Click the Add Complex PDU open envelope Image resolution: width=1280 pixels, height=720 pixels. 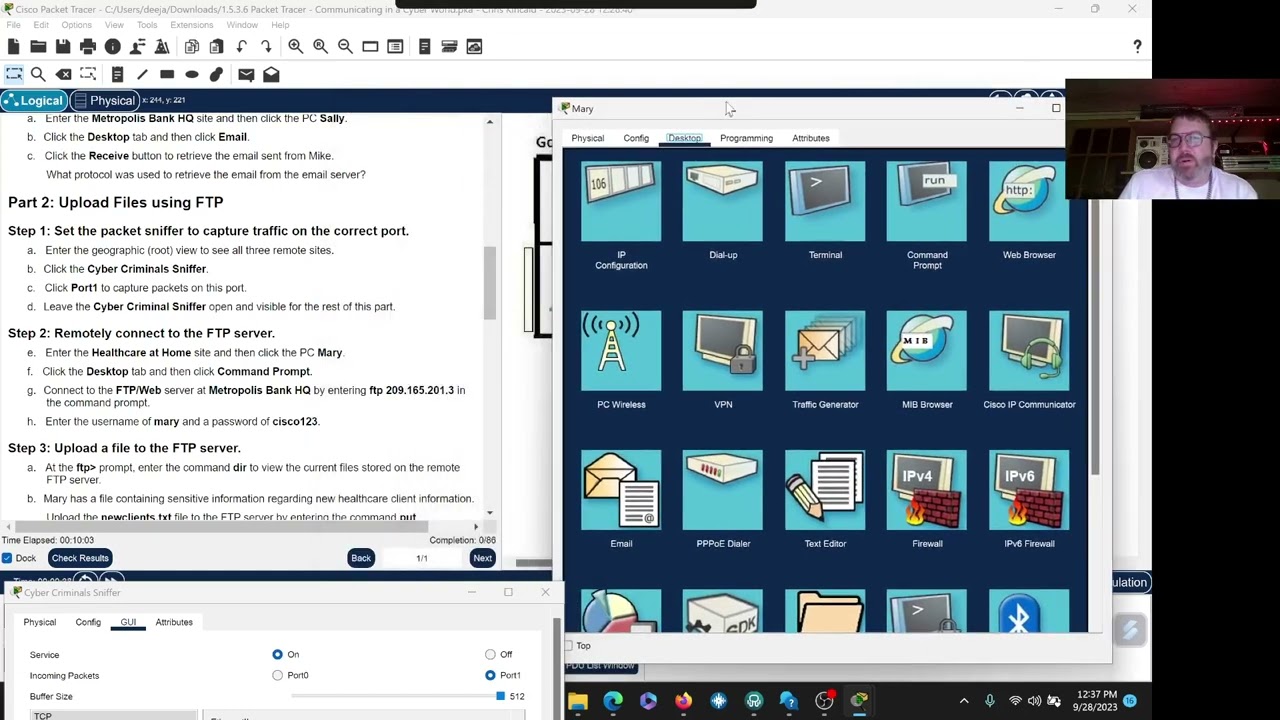[x=271, y=74]
